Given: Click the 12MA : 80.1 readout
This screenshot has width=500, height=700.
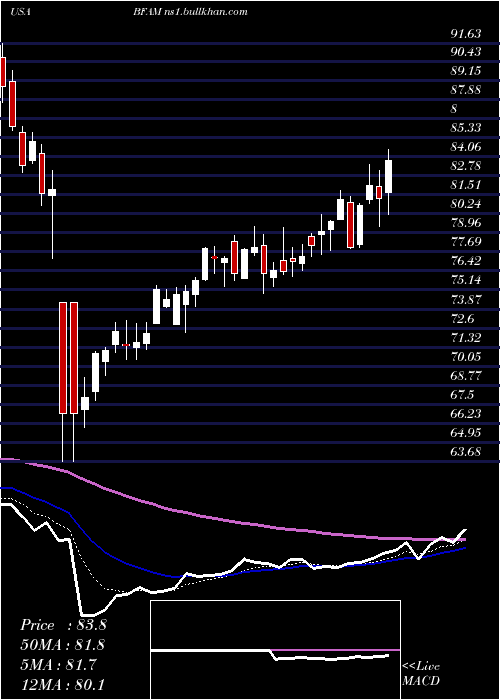Looking at the screenshot, I should click(62, 684).
